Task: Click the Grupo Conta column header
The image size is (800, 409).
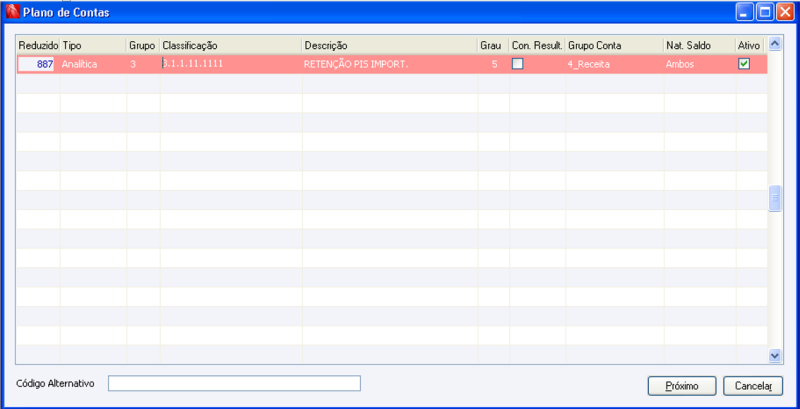Action: tap(614, 45)
